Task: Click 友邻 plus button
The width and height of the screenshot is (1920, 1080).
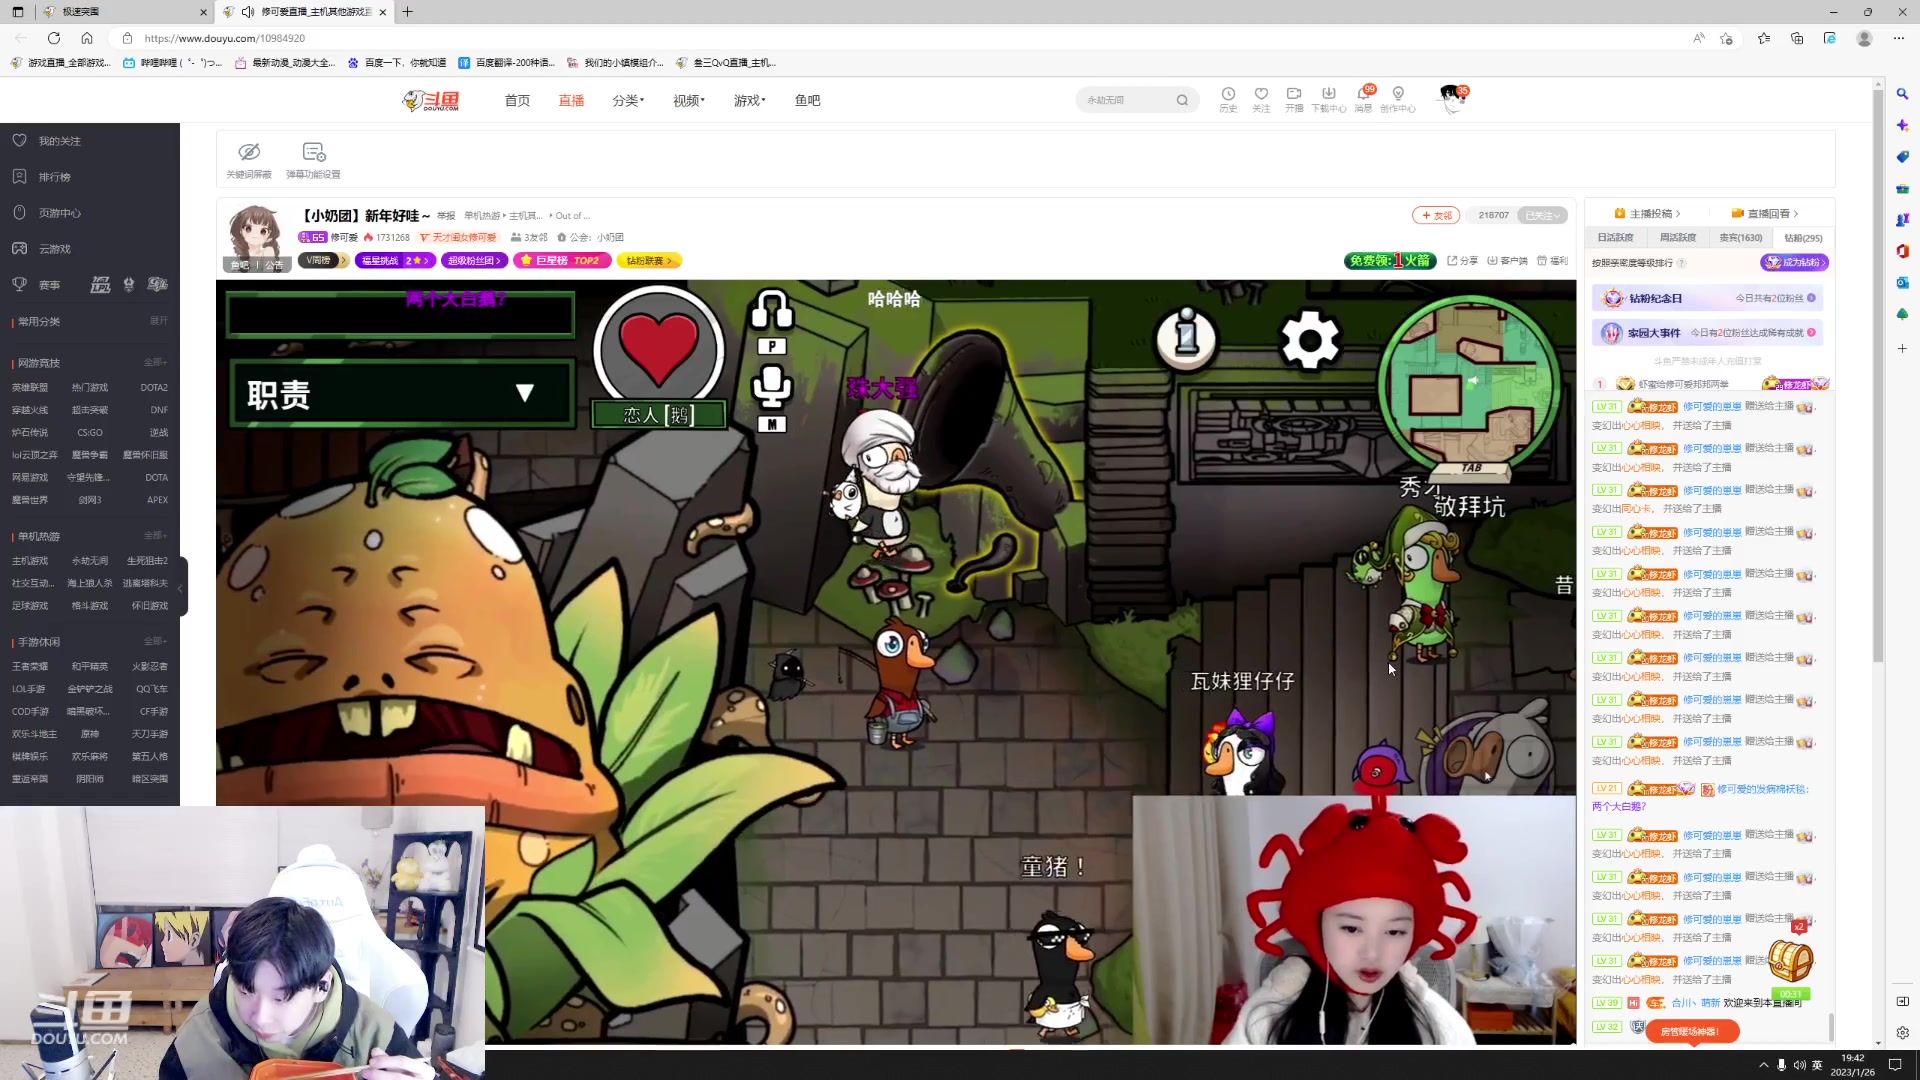Action: coord(1436,215)
